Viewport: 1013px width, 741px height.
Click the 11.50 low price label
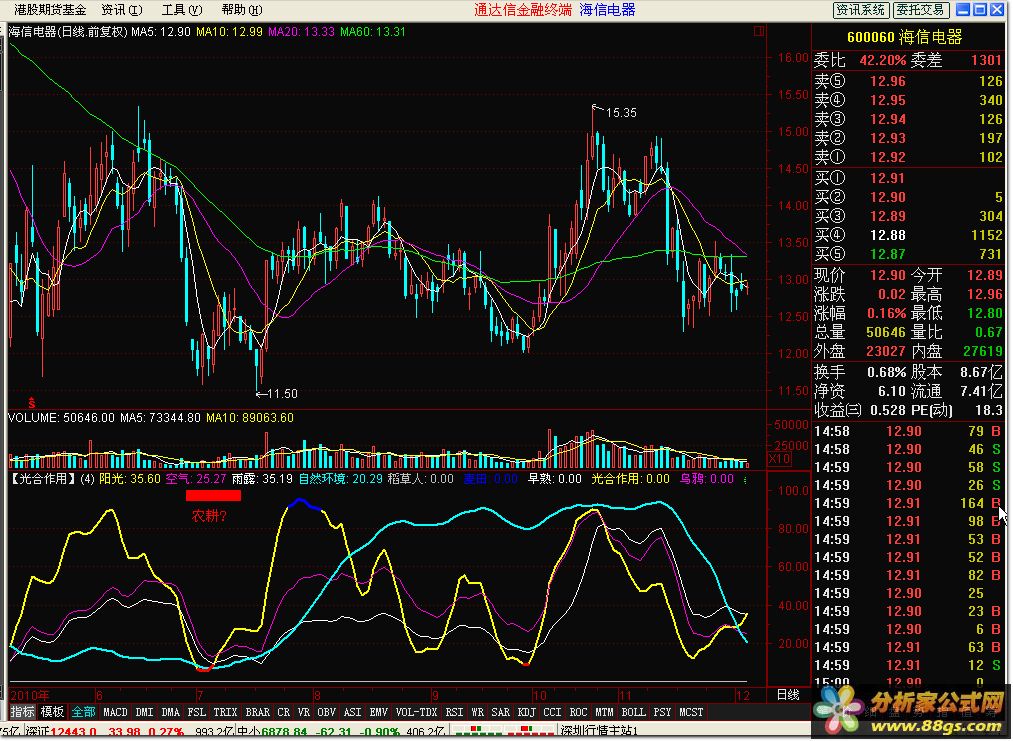coord(282,393)
